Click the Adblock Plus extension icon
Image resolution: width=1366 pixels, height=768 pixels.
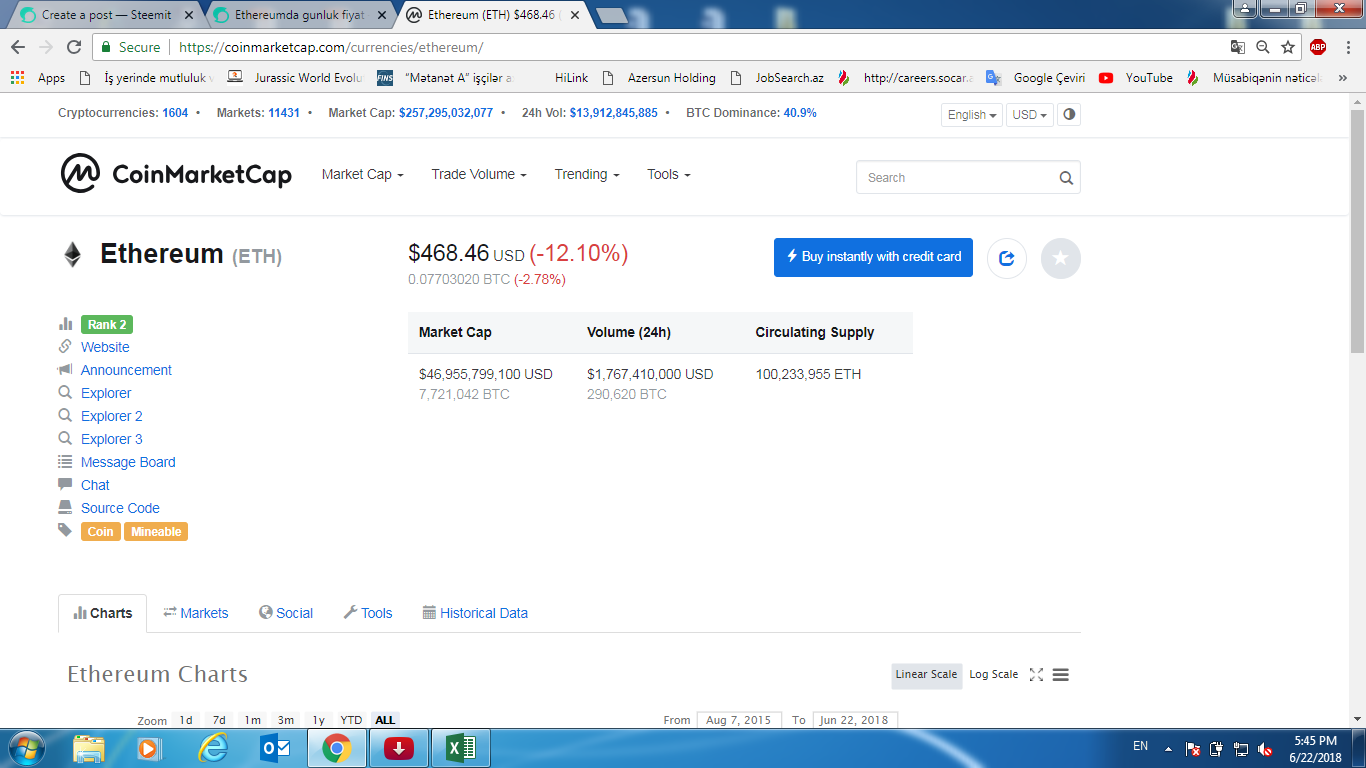point(1318,47)
